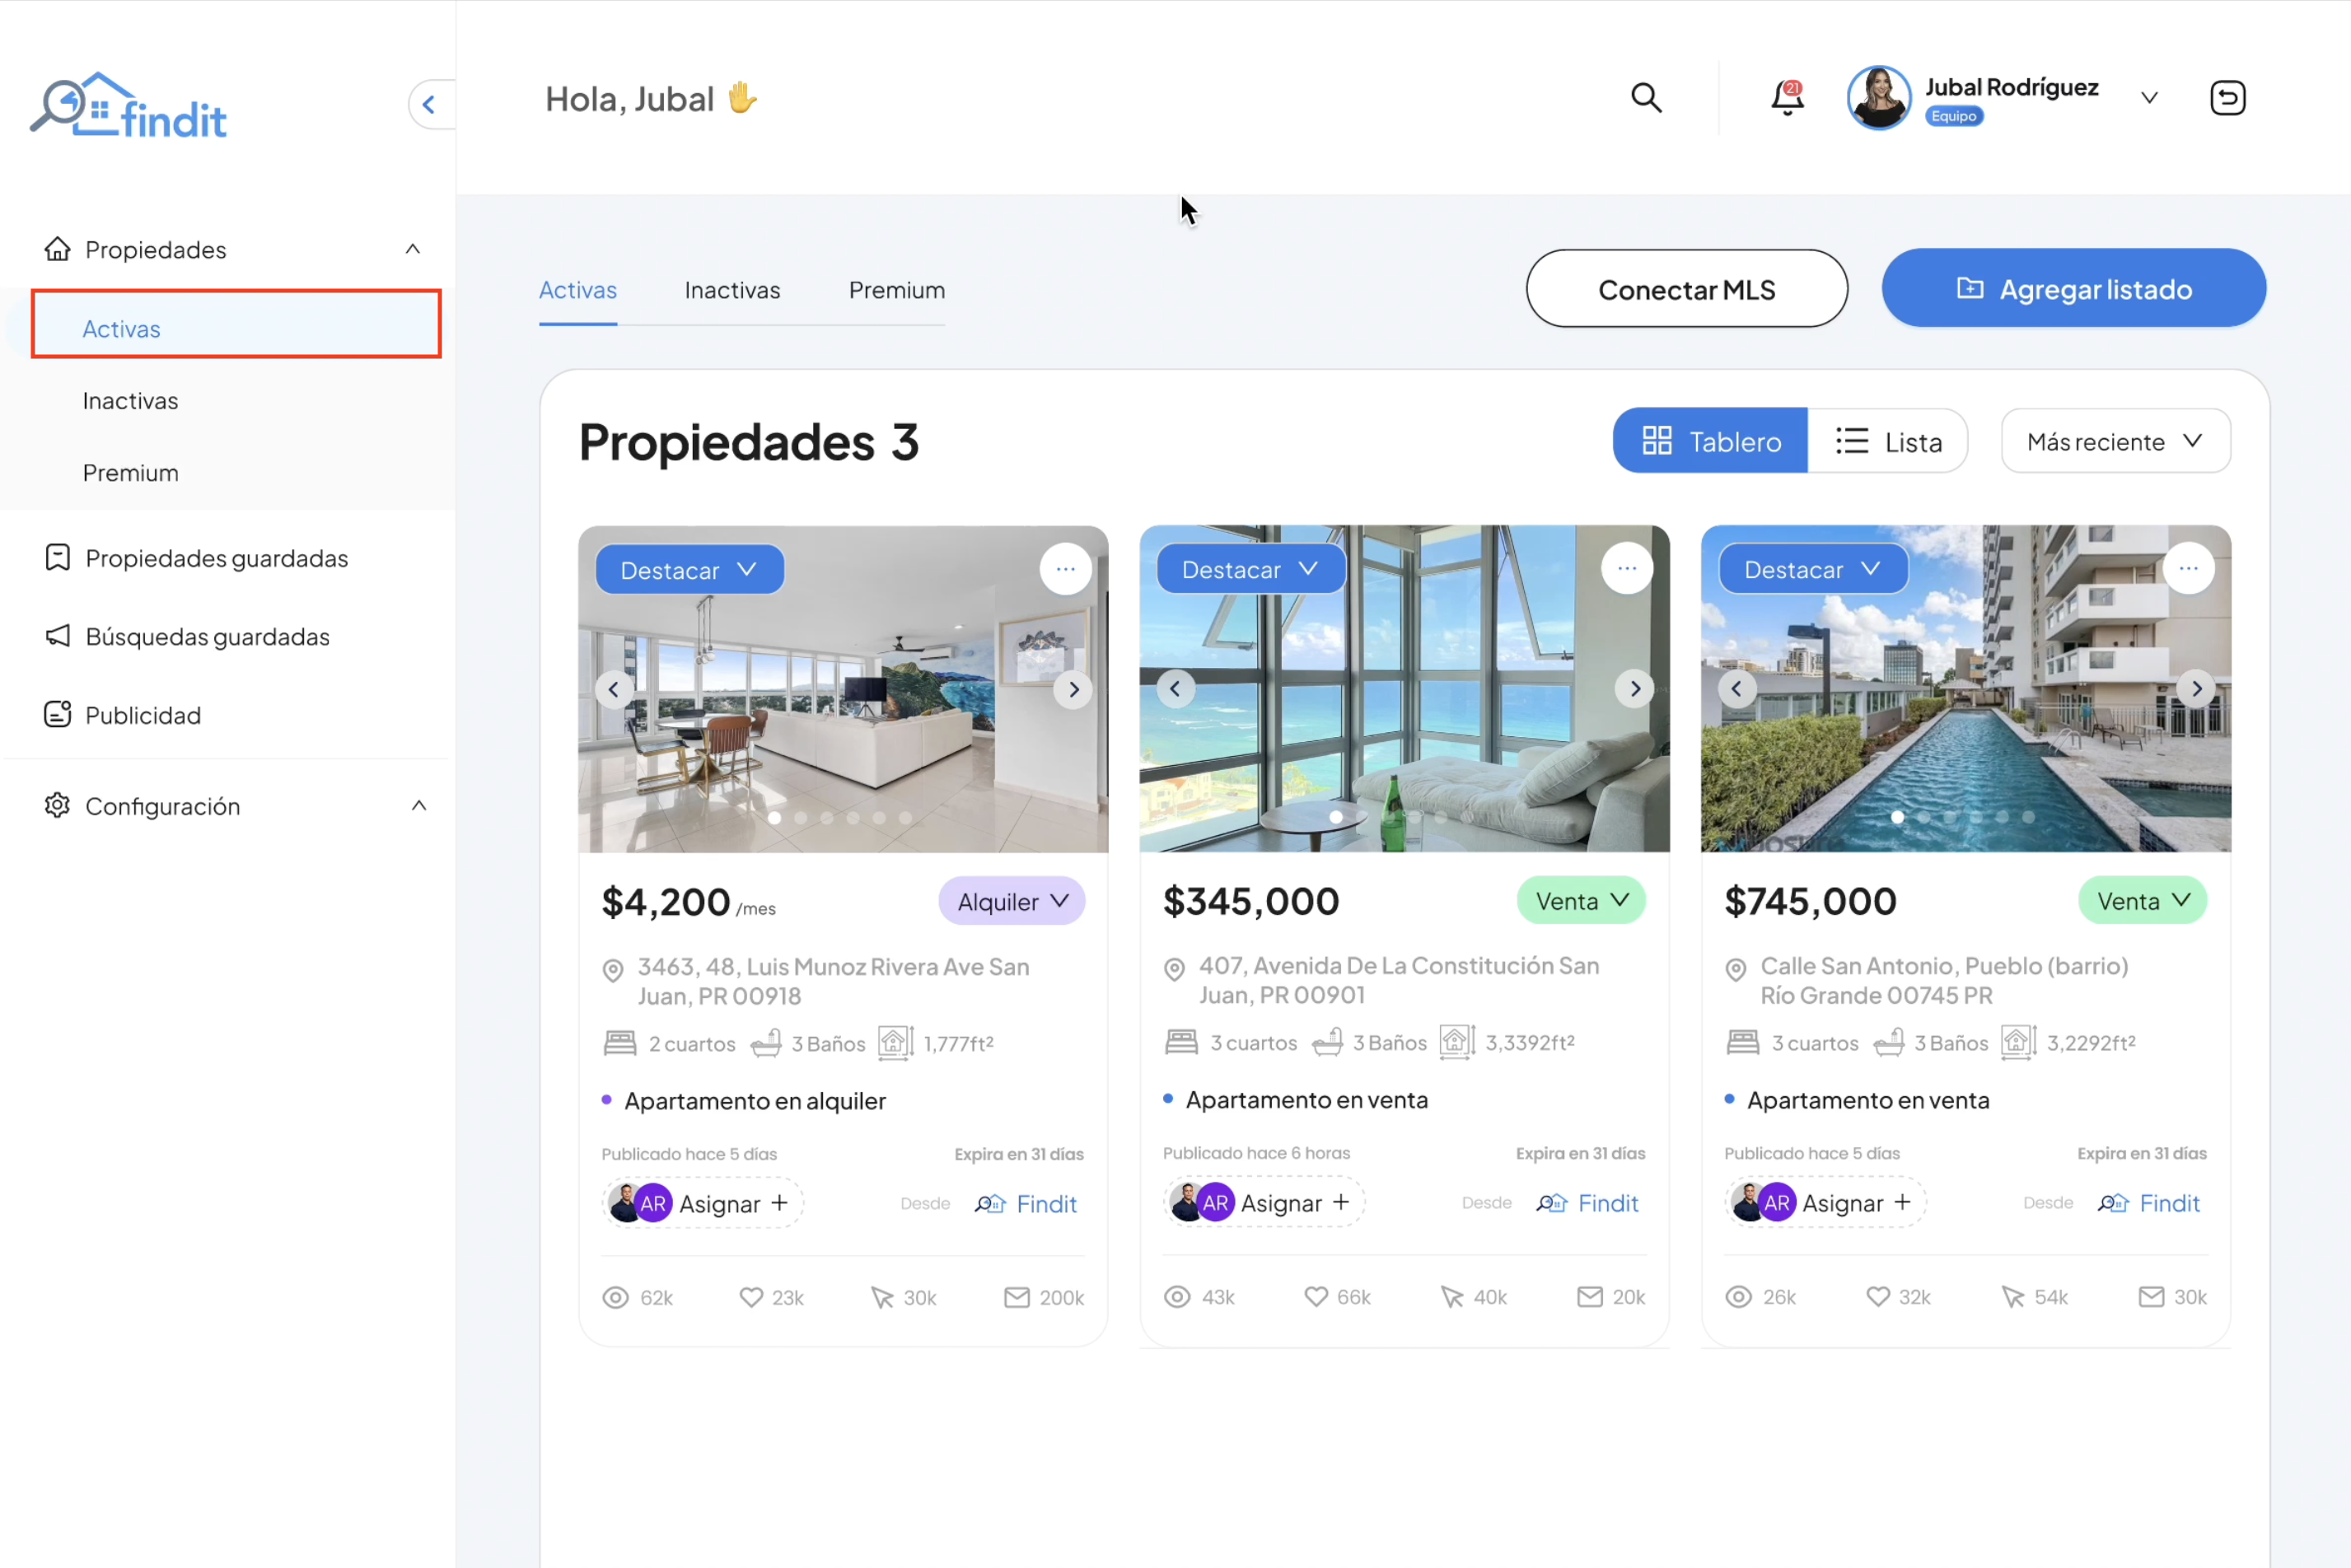Click the heart likes icon on $4,200 listing

pos(751,1297)
